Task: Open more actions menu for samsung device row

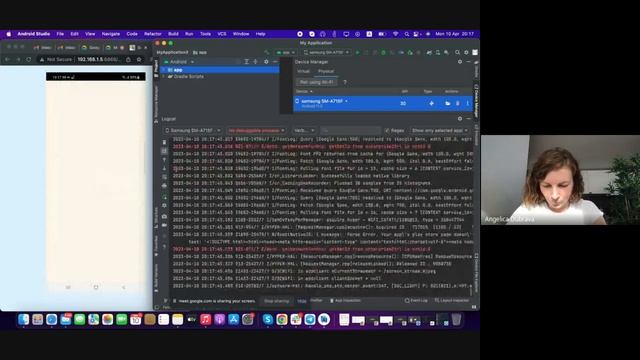Action: [468, 104]
